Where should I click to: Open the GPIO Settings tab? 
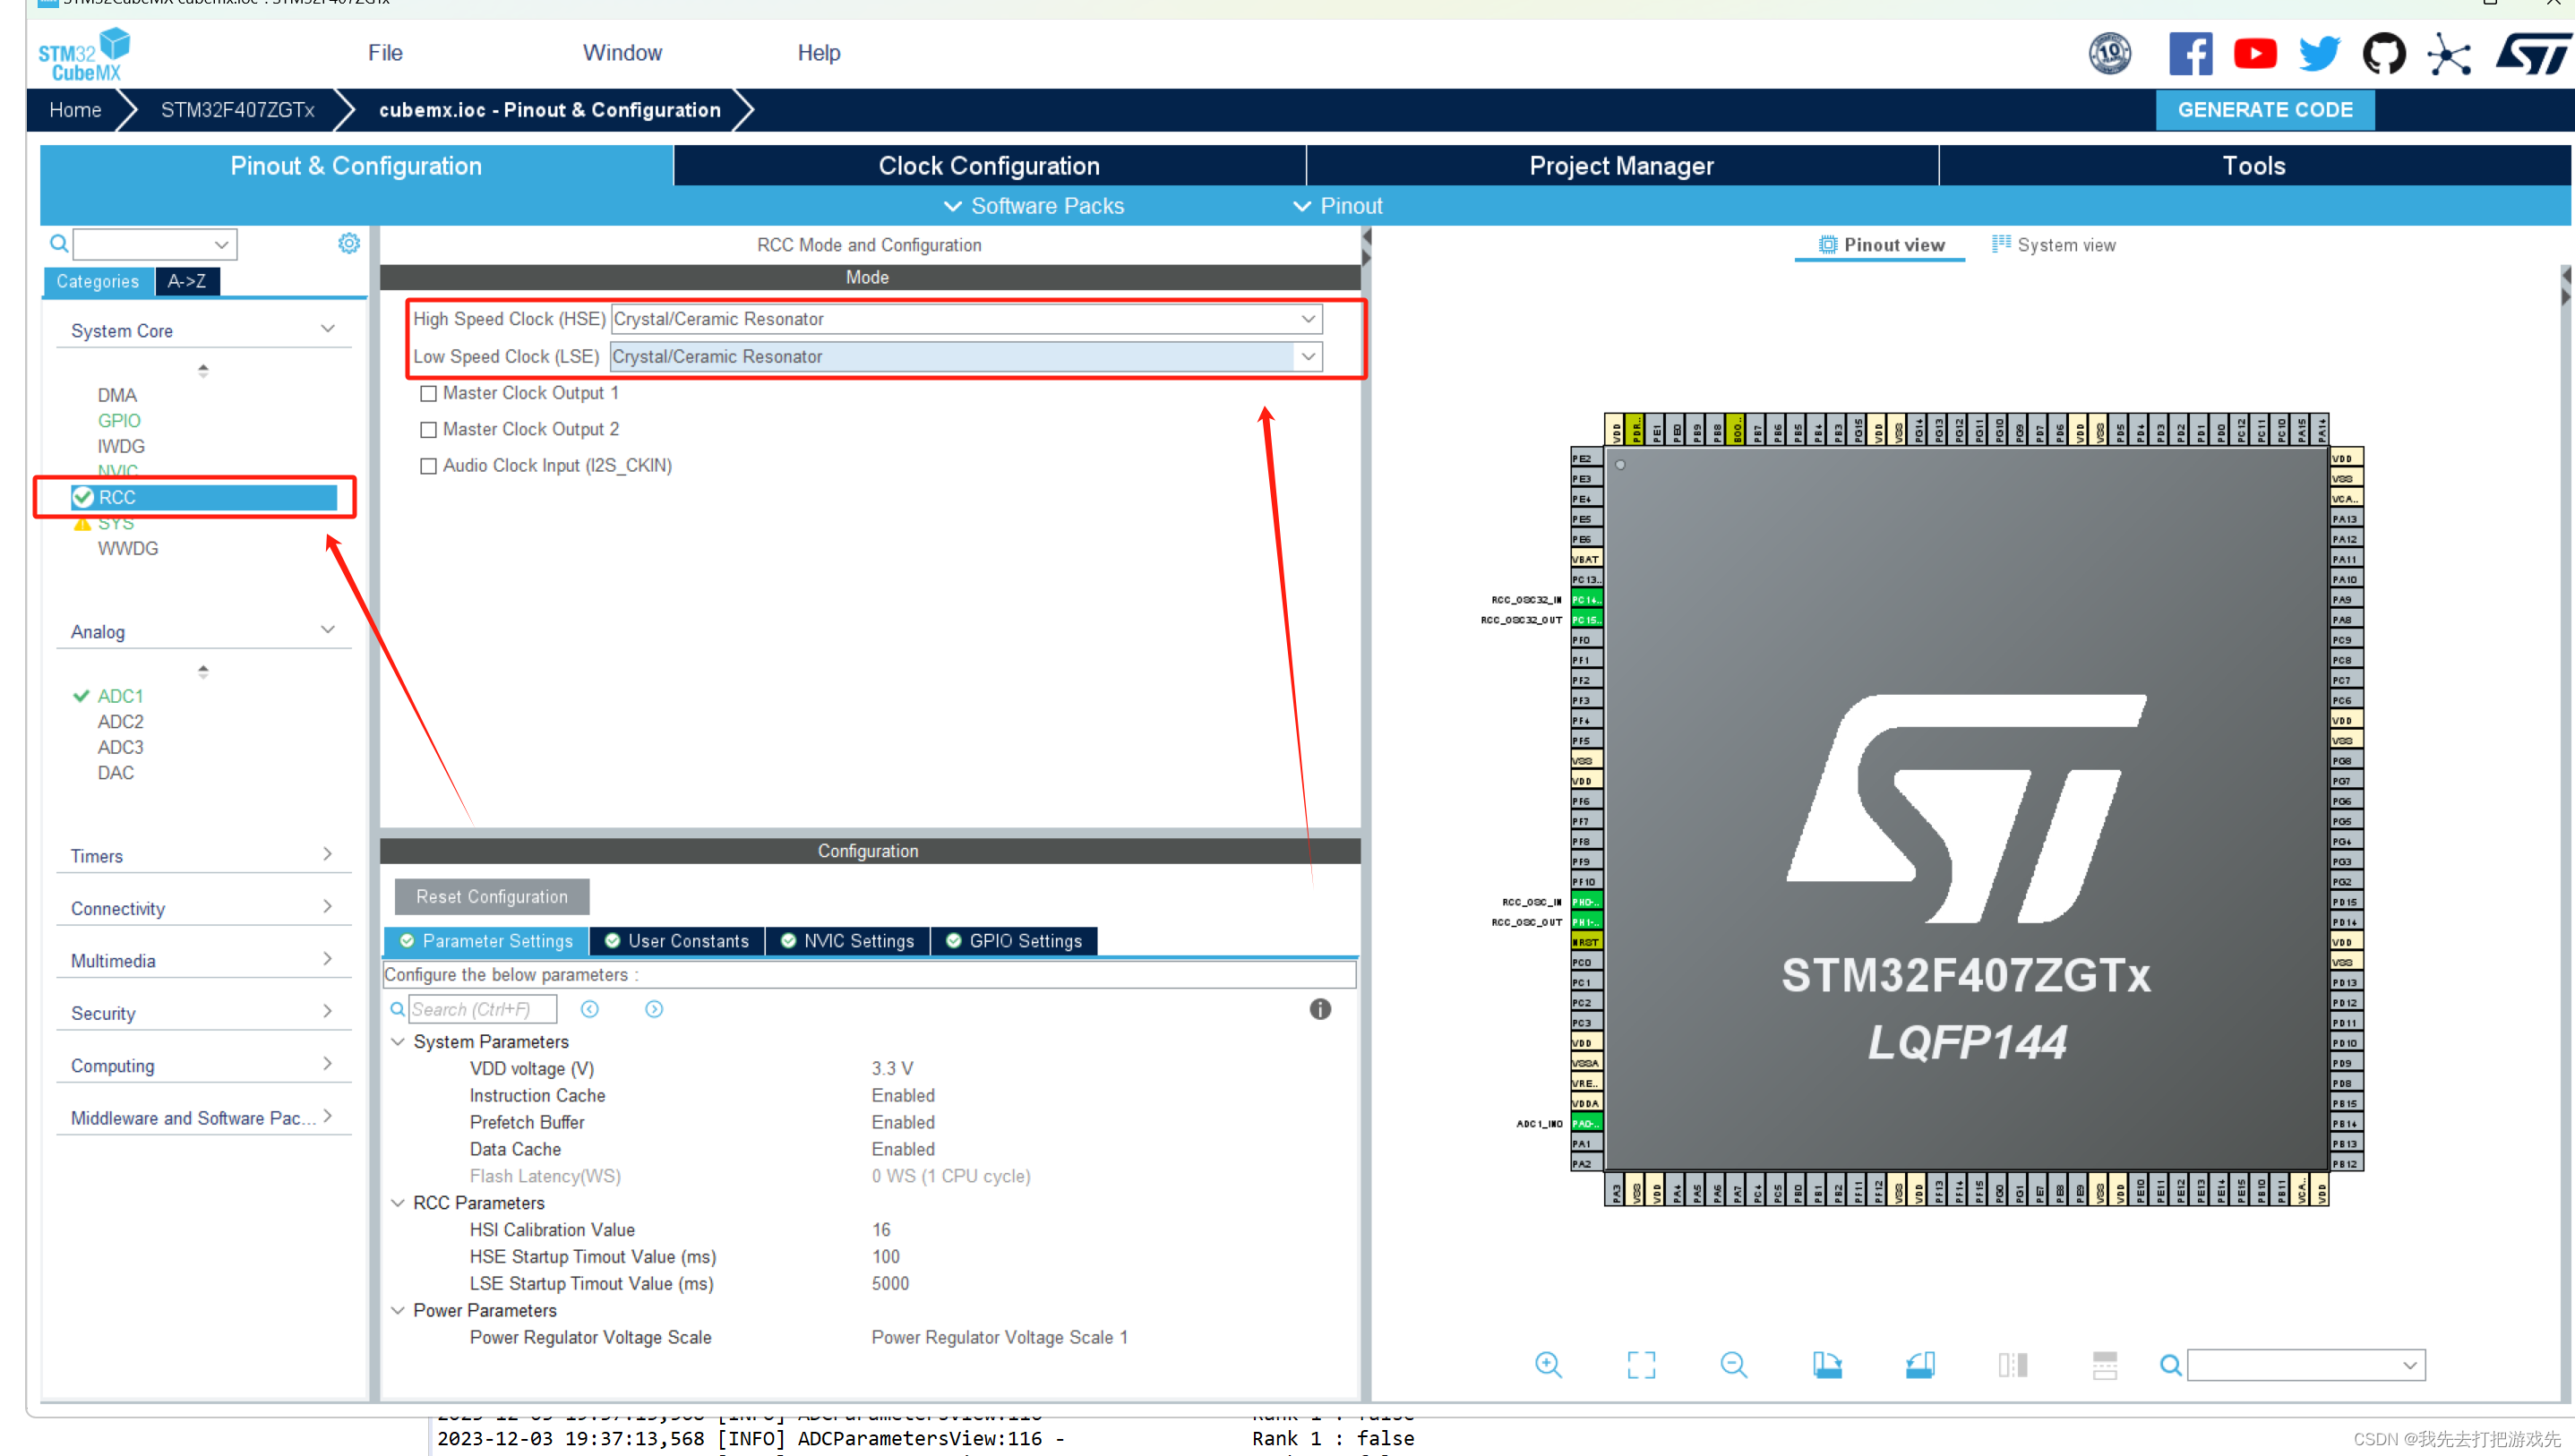(1014, 940)
